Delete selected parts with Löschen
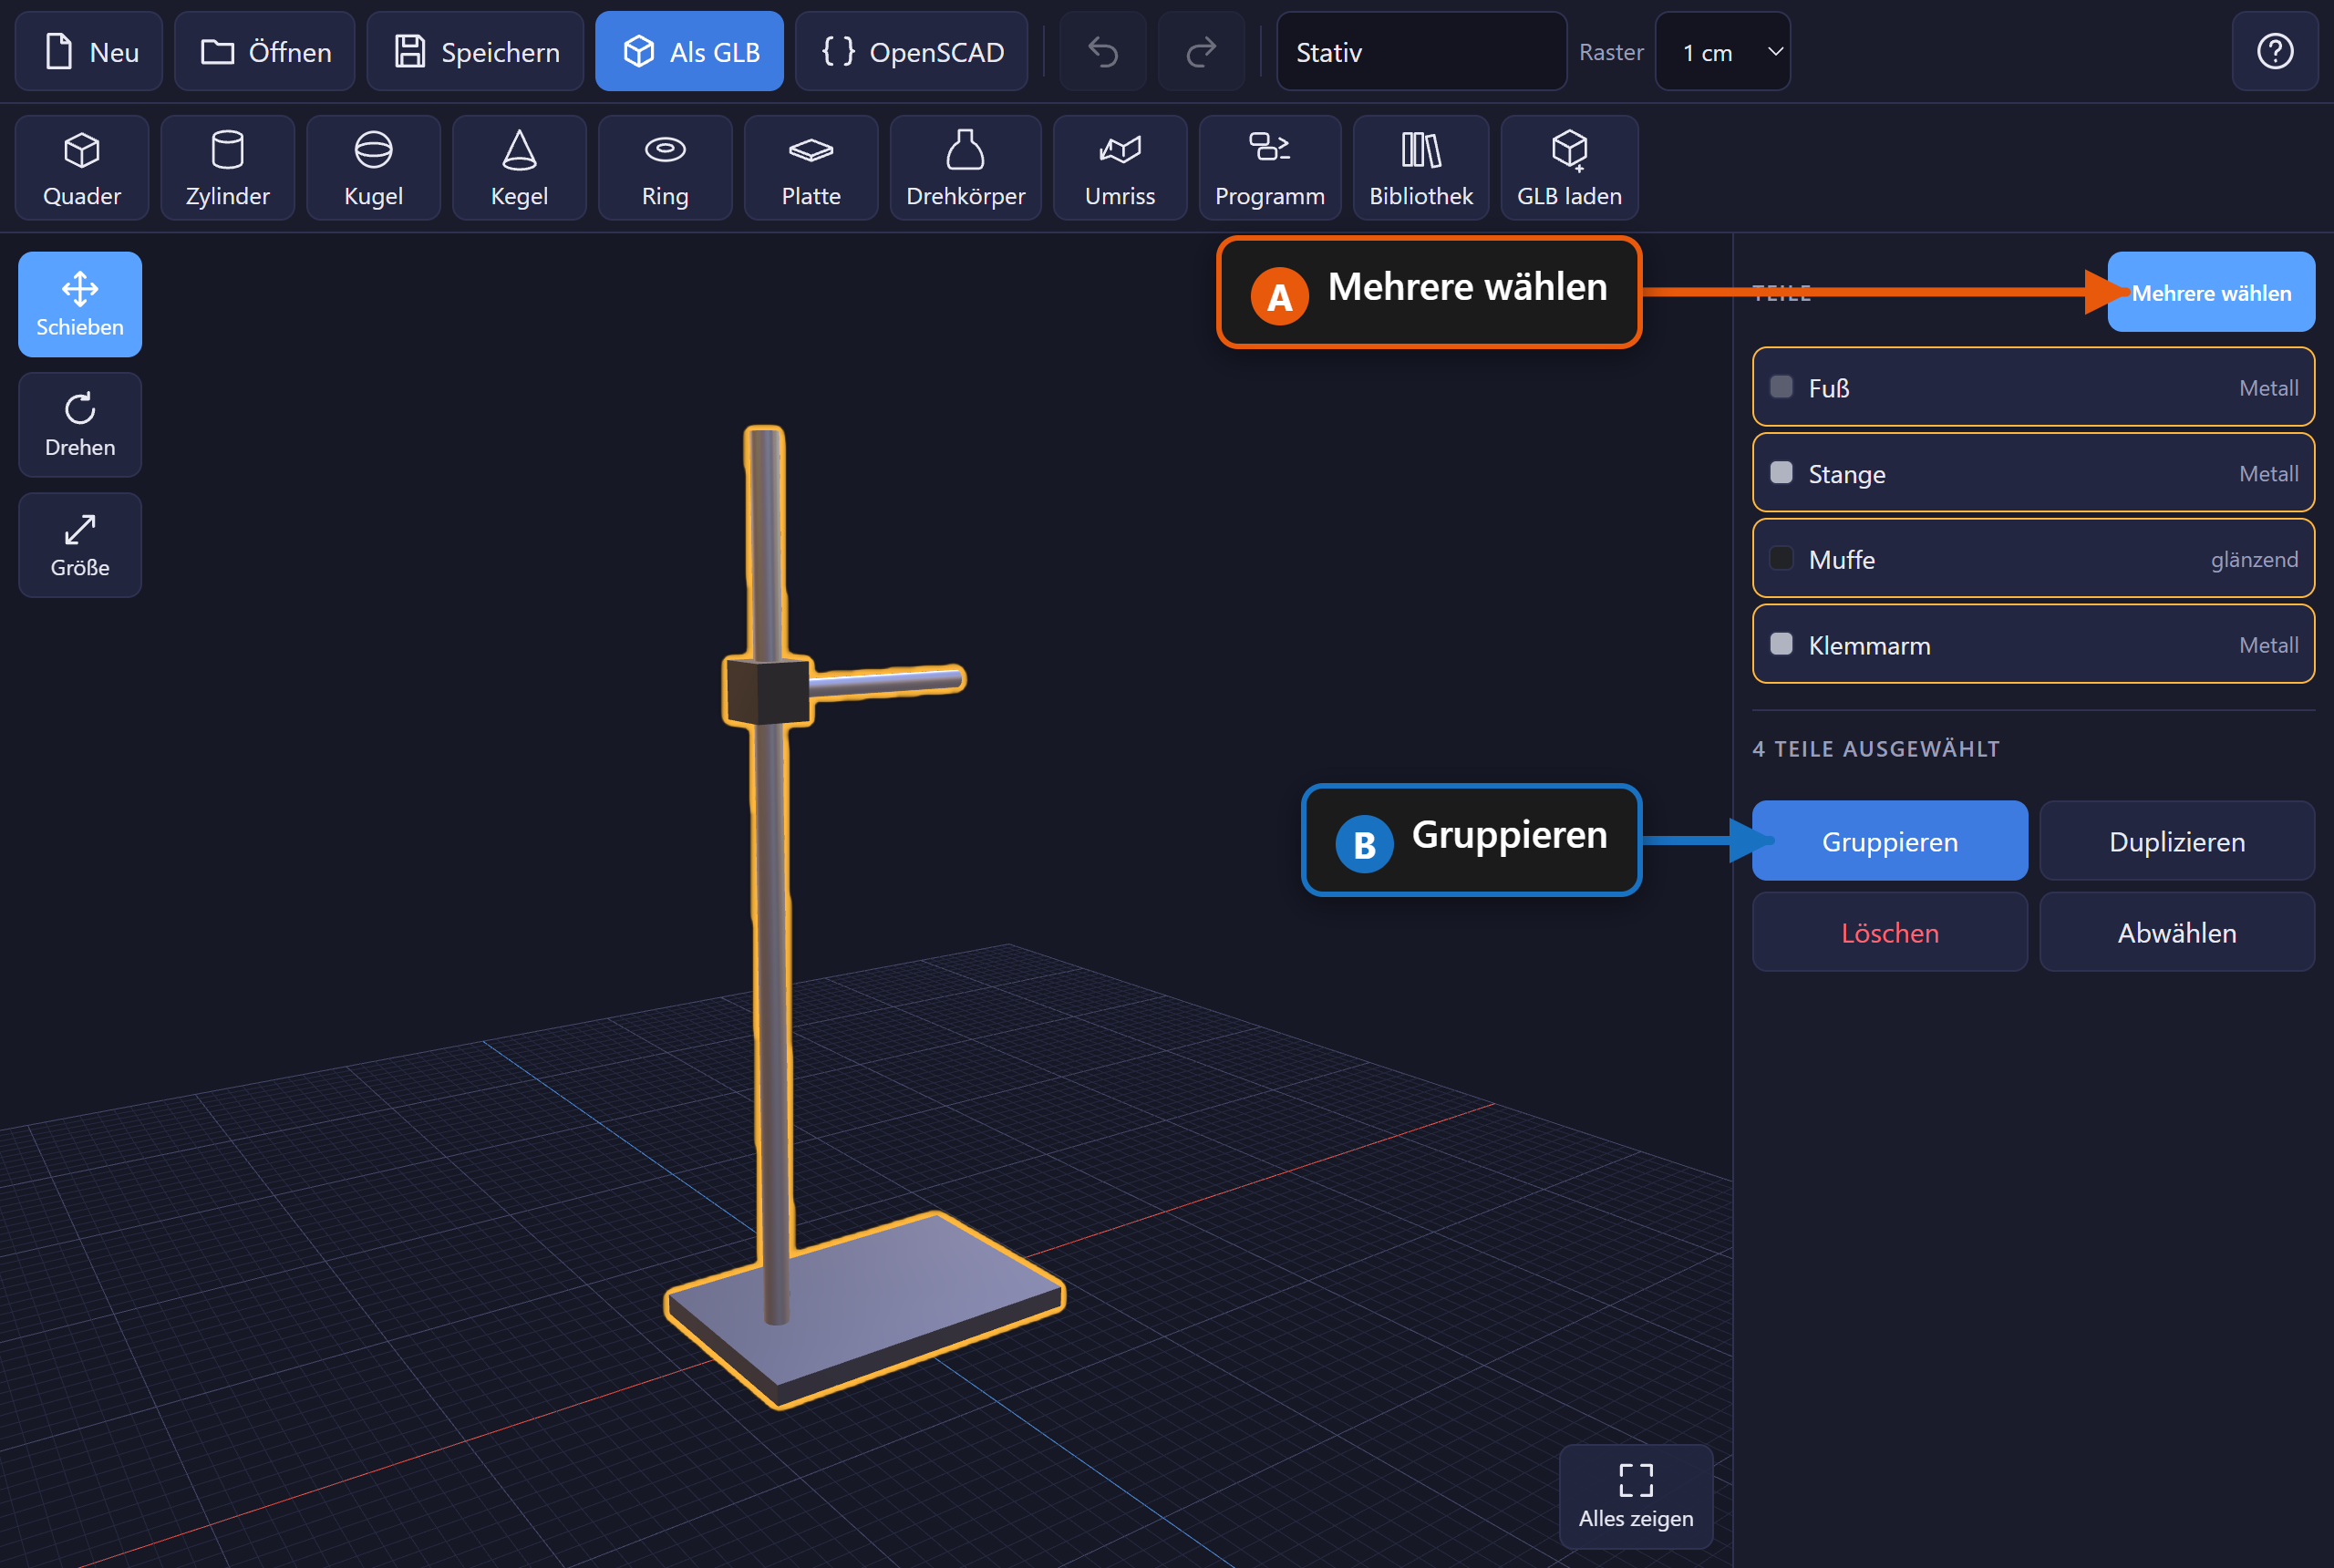This screenshot has width=2334, height=1568. point(1890,932)
